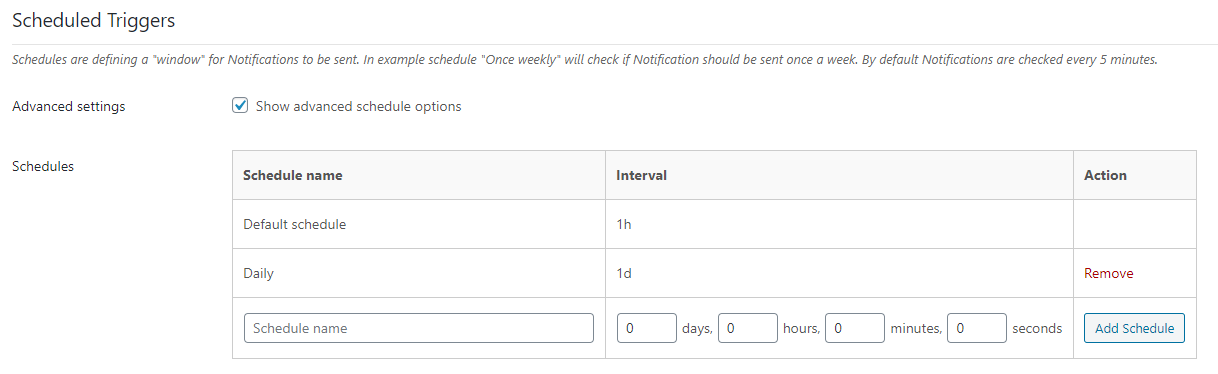Focus the Schedule name text field
1218x374 pixels.
click(x=419, y=328)
